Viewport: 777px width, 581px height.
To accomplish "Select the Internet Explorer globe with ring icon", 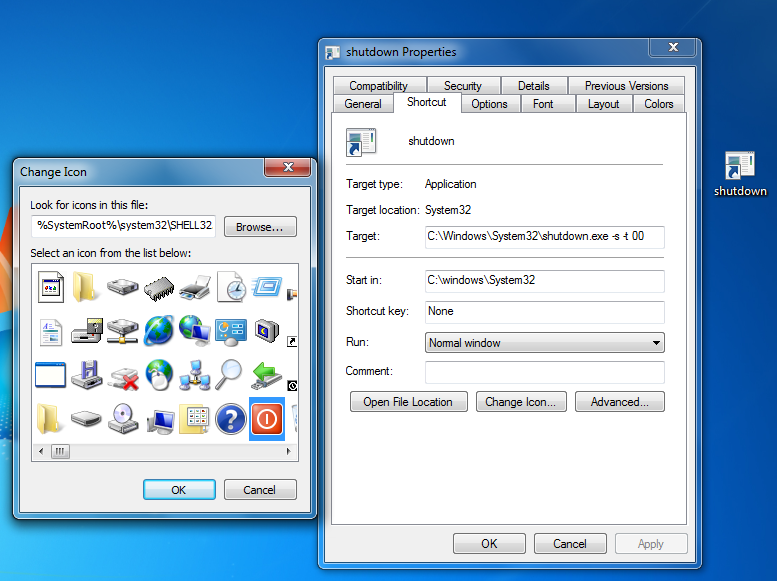I will pyautogui.click(x=159, y=330).
